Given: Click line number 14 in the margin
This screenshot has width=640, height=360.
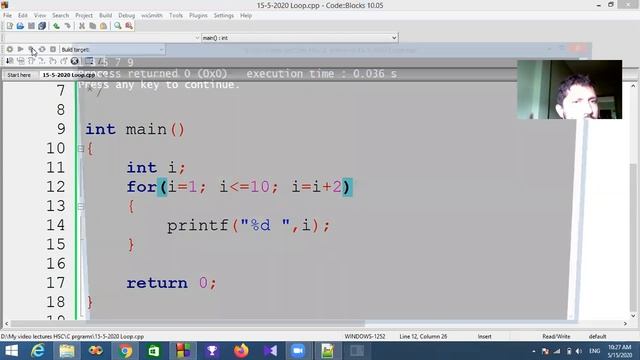Looking at the screenshot, I should 55,225.
